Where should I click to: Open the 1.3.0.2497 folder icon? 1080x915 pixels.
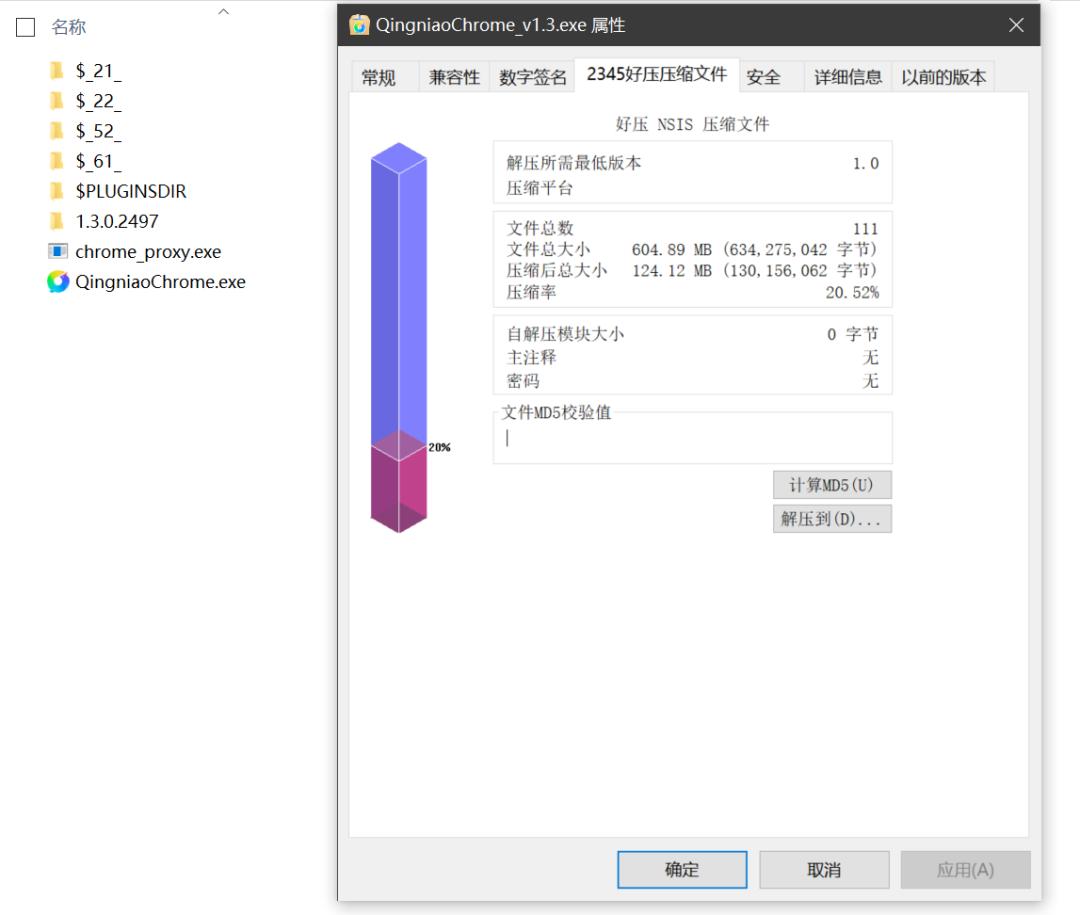pyautogui.click(x=57, y=221)
